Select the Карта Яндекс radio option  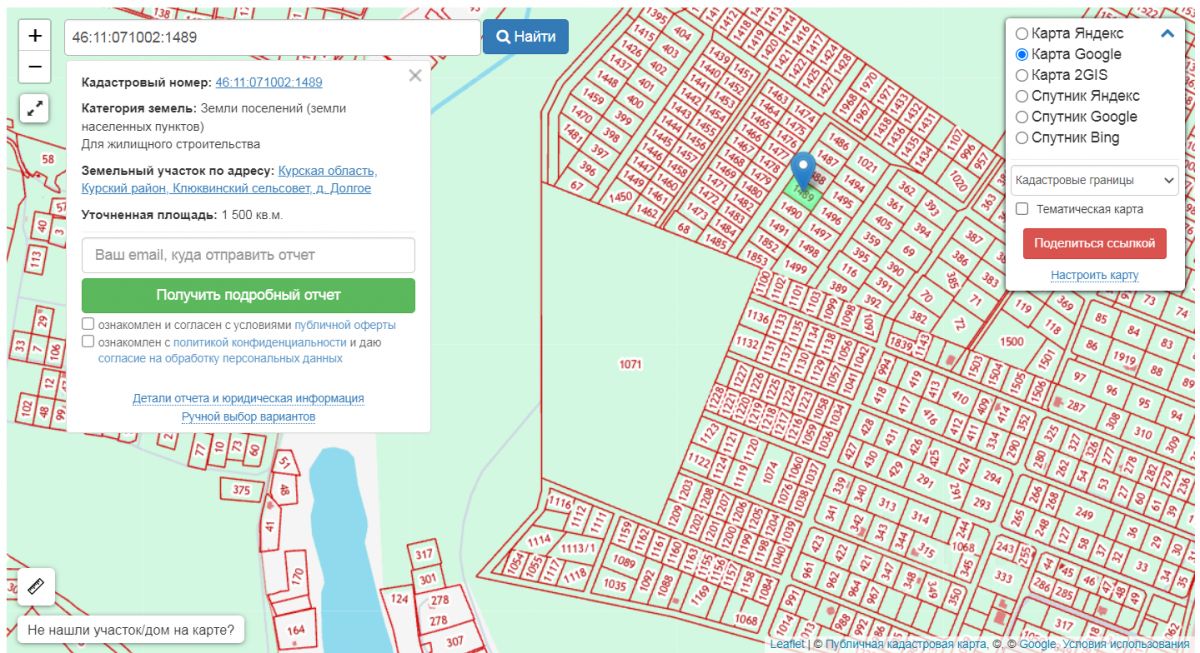tap(1022, 33)
